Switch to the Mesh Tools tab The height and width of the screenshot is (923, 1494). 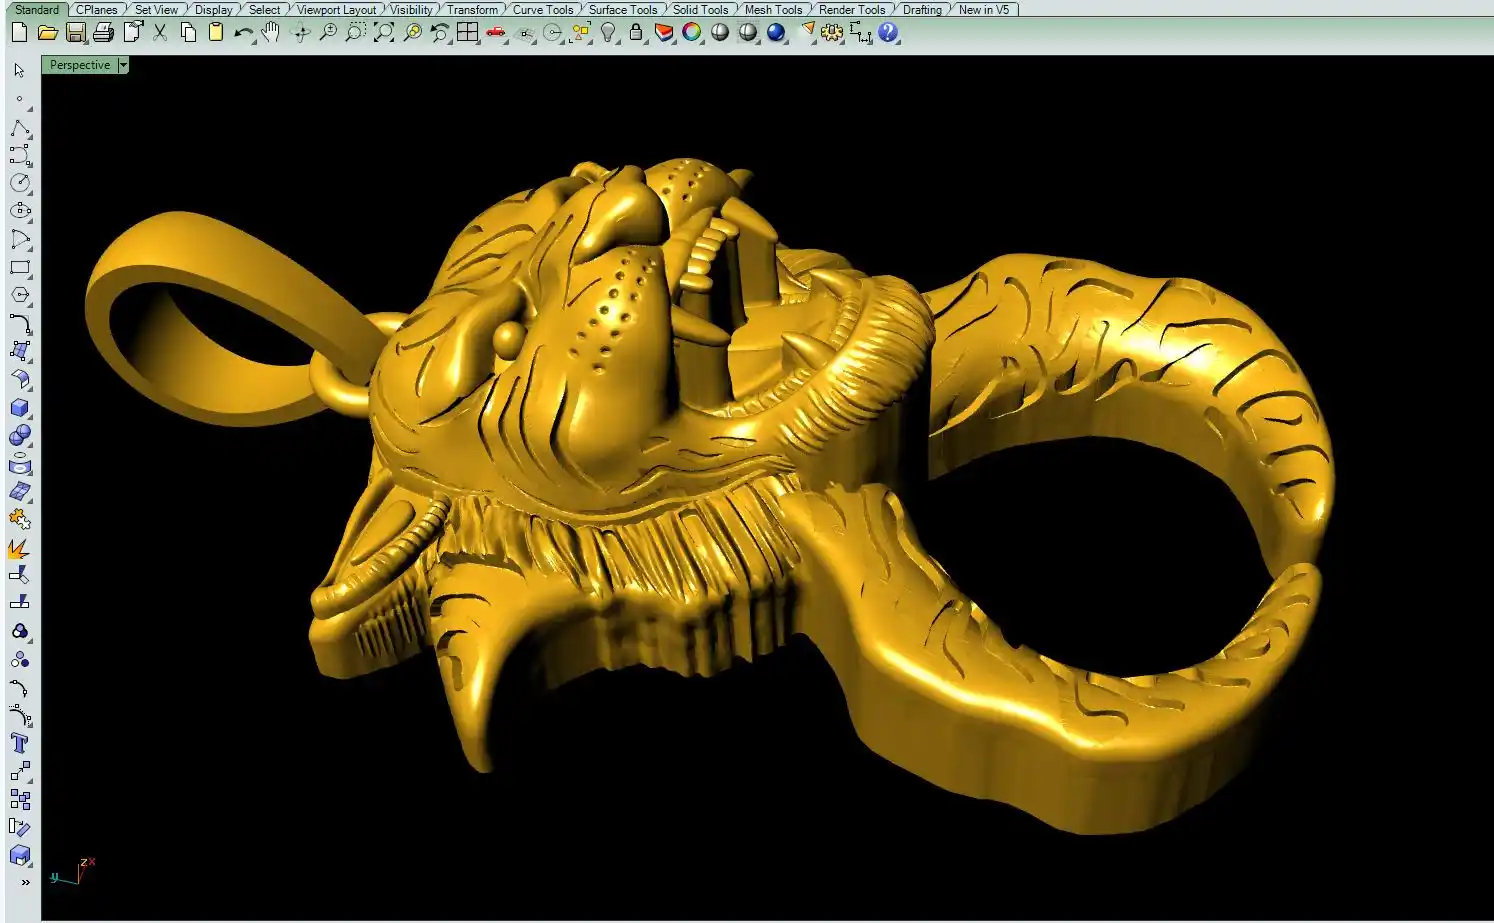point(773,9)
